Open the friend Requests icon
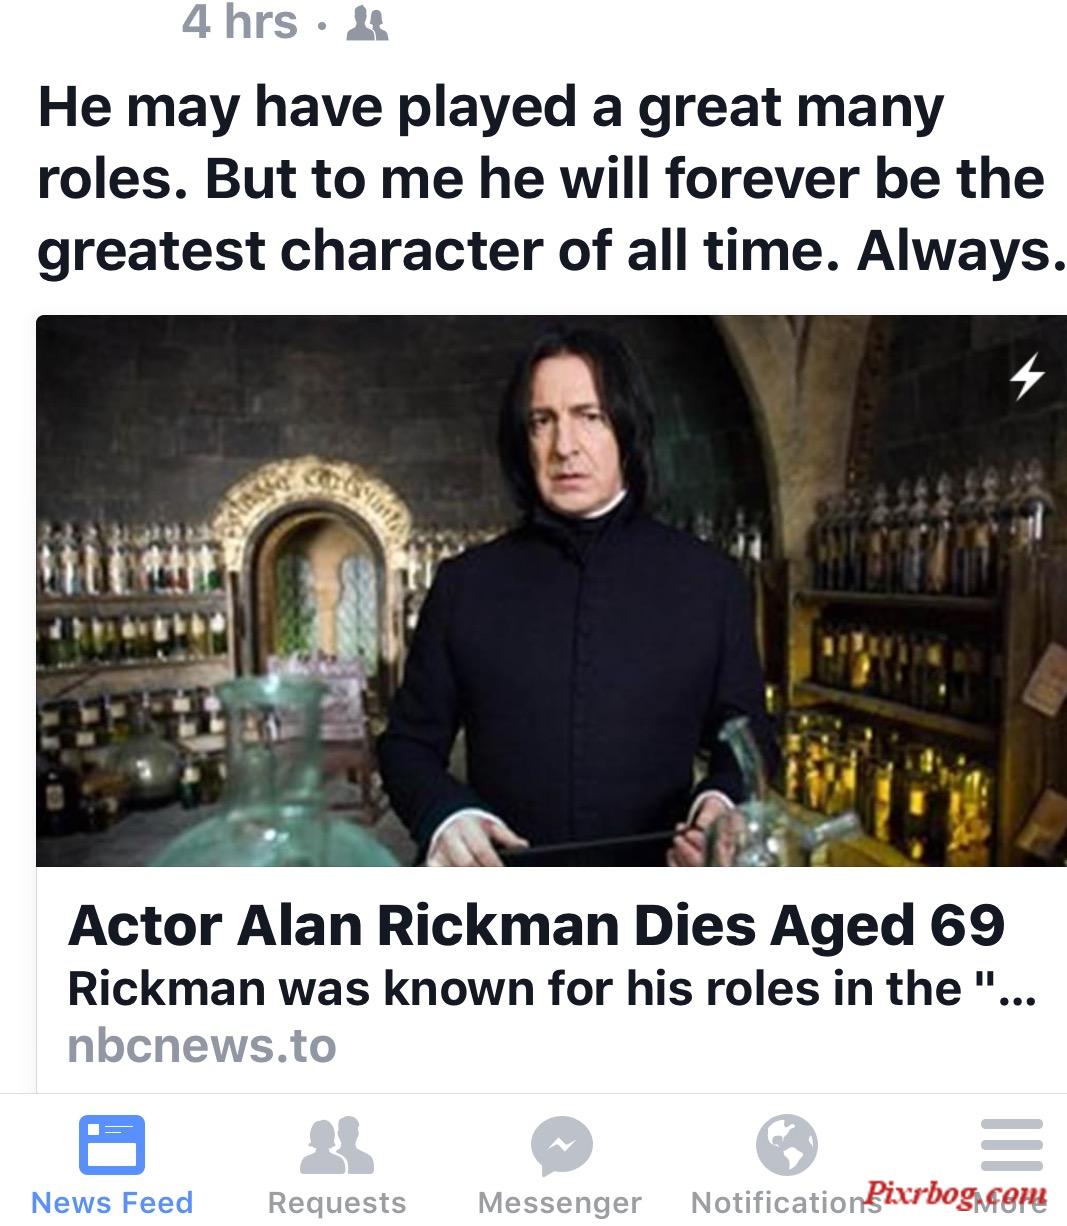 pyautogui.click(x=337, y=1145)
